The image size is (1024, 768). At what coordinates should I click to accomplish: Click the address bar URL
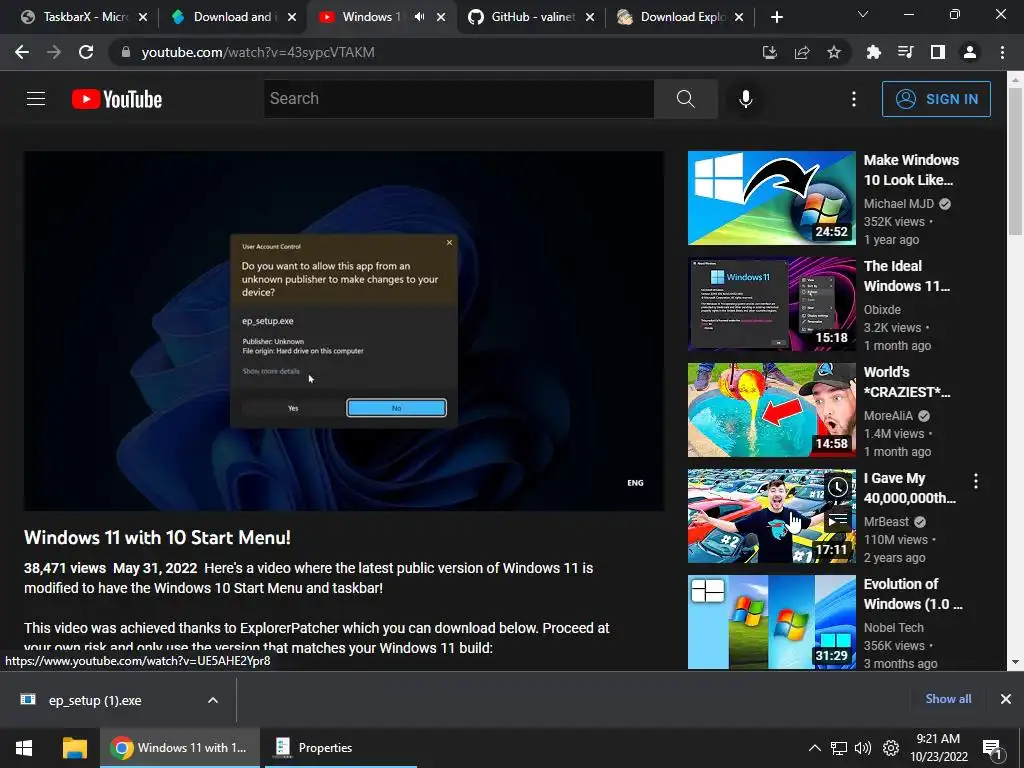pyautogui.click(x=258, y=52)
